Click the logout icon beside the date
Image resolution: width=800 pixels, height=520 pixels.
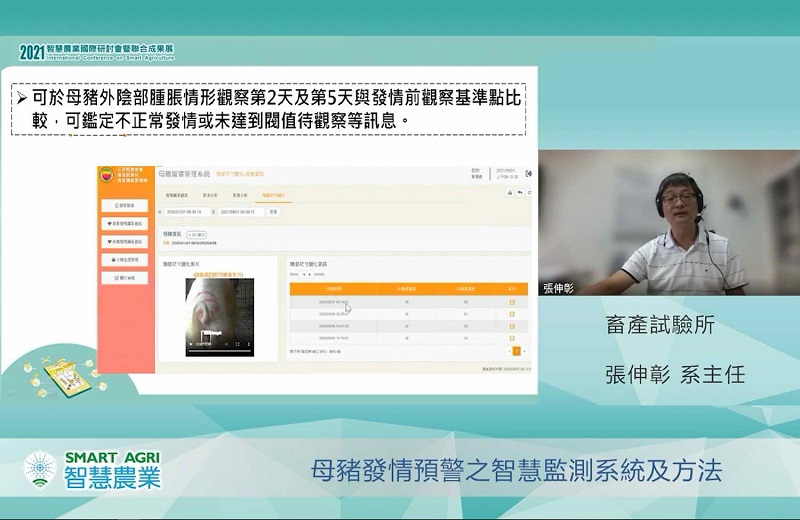529,174
